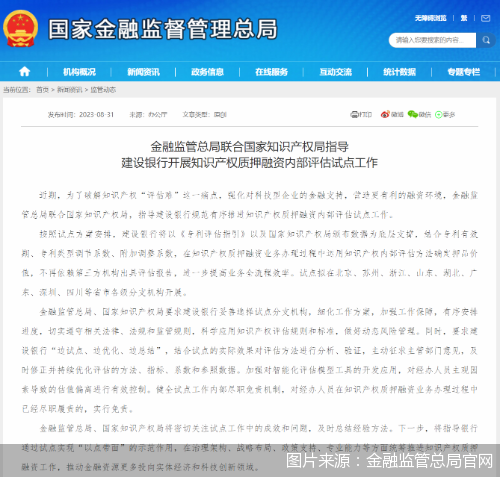This screenshot has height=477, width=500.
Task: Open the 专题专栏 menu
Action: 464,72
